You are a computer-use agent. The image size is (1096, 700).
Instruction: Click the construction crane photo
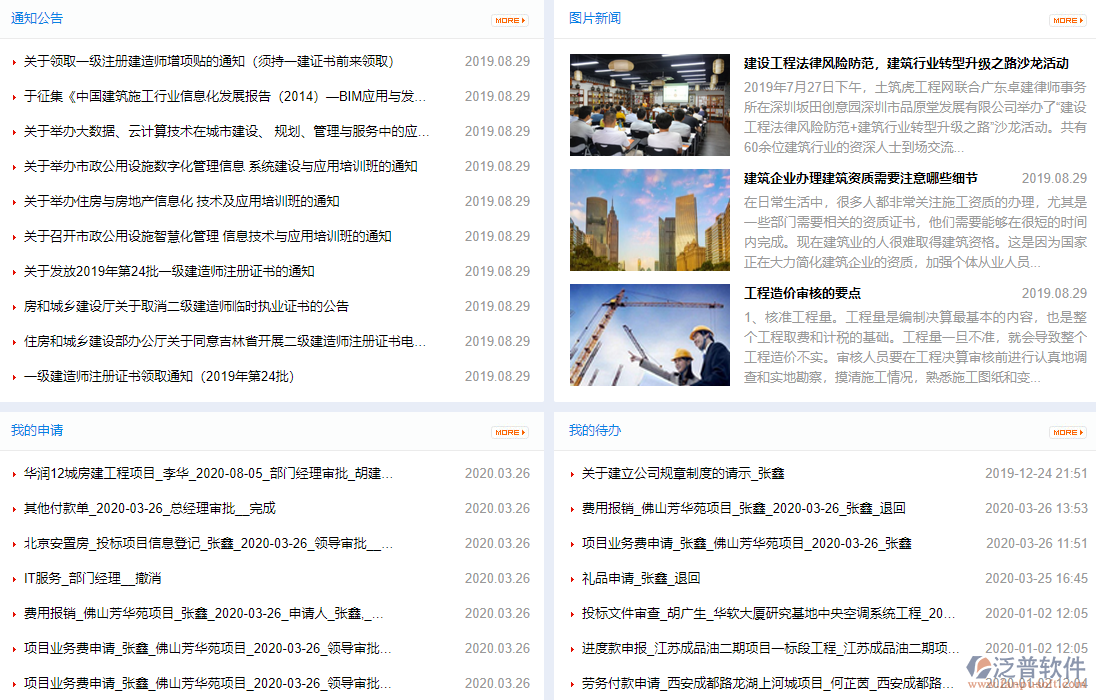pyautogui.click(x=649, y=335)
